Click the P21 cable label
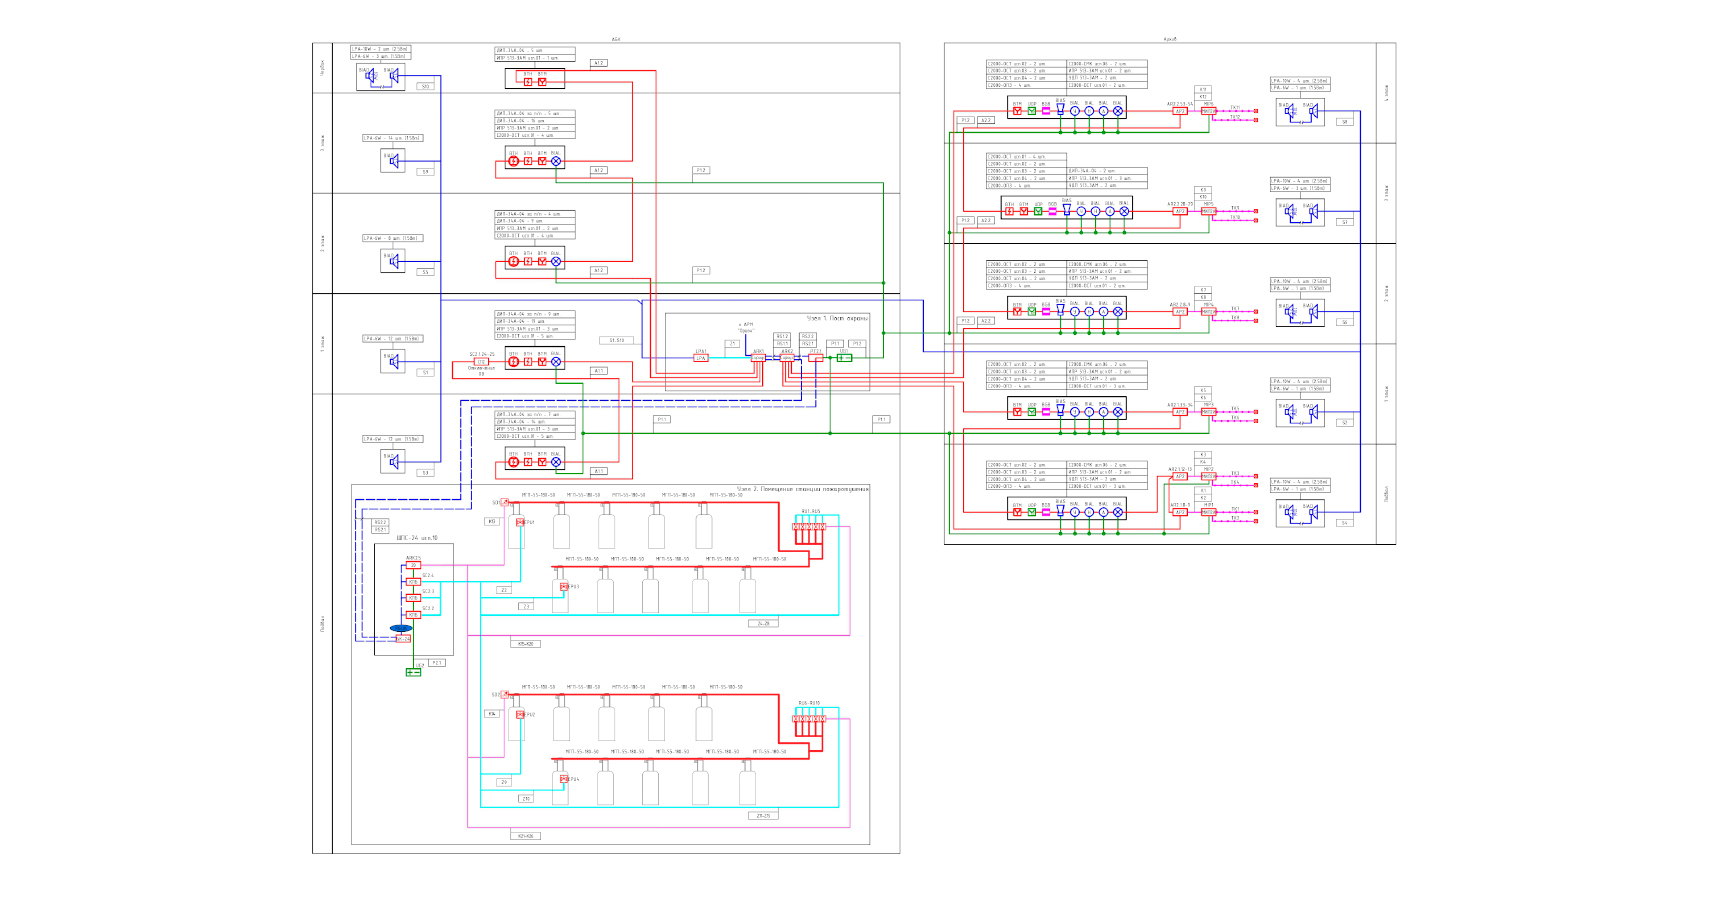 [437, 663]
